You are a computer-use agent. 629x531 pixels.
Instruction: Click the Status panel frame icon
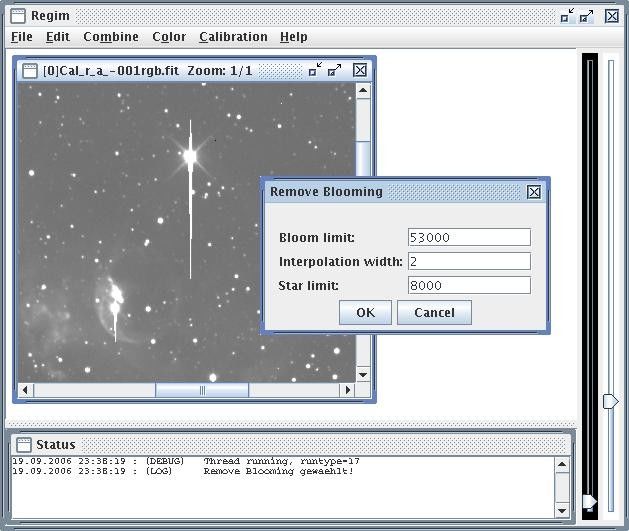coord(24,444)
